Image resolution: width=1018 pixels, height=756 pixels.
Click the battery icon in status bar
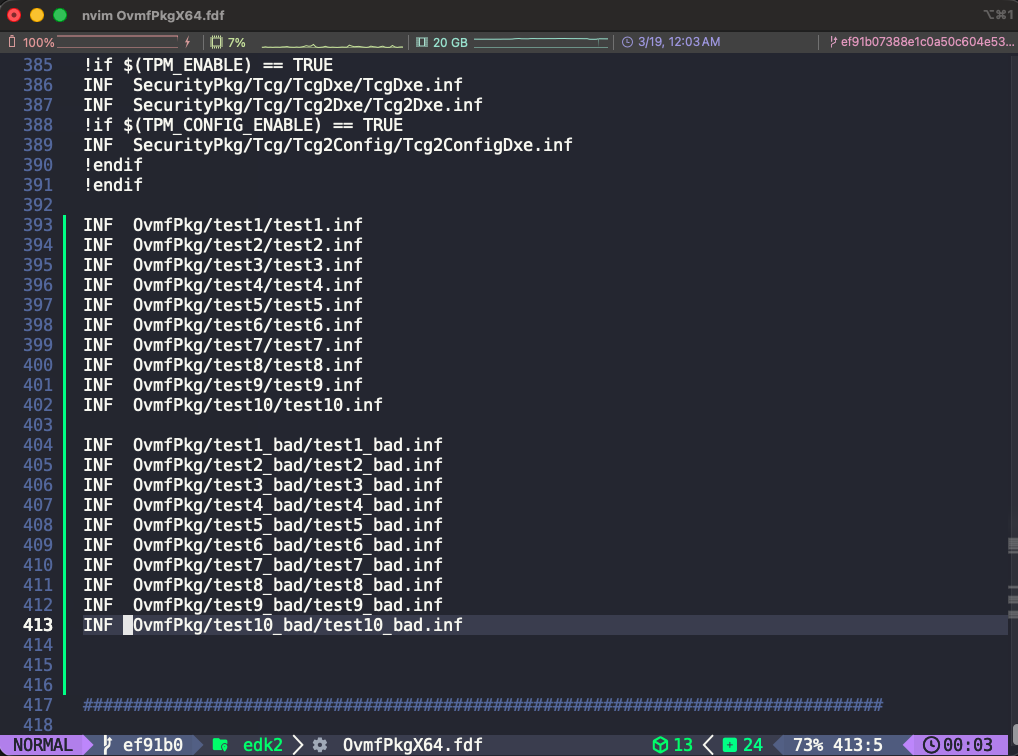(12, 43)
